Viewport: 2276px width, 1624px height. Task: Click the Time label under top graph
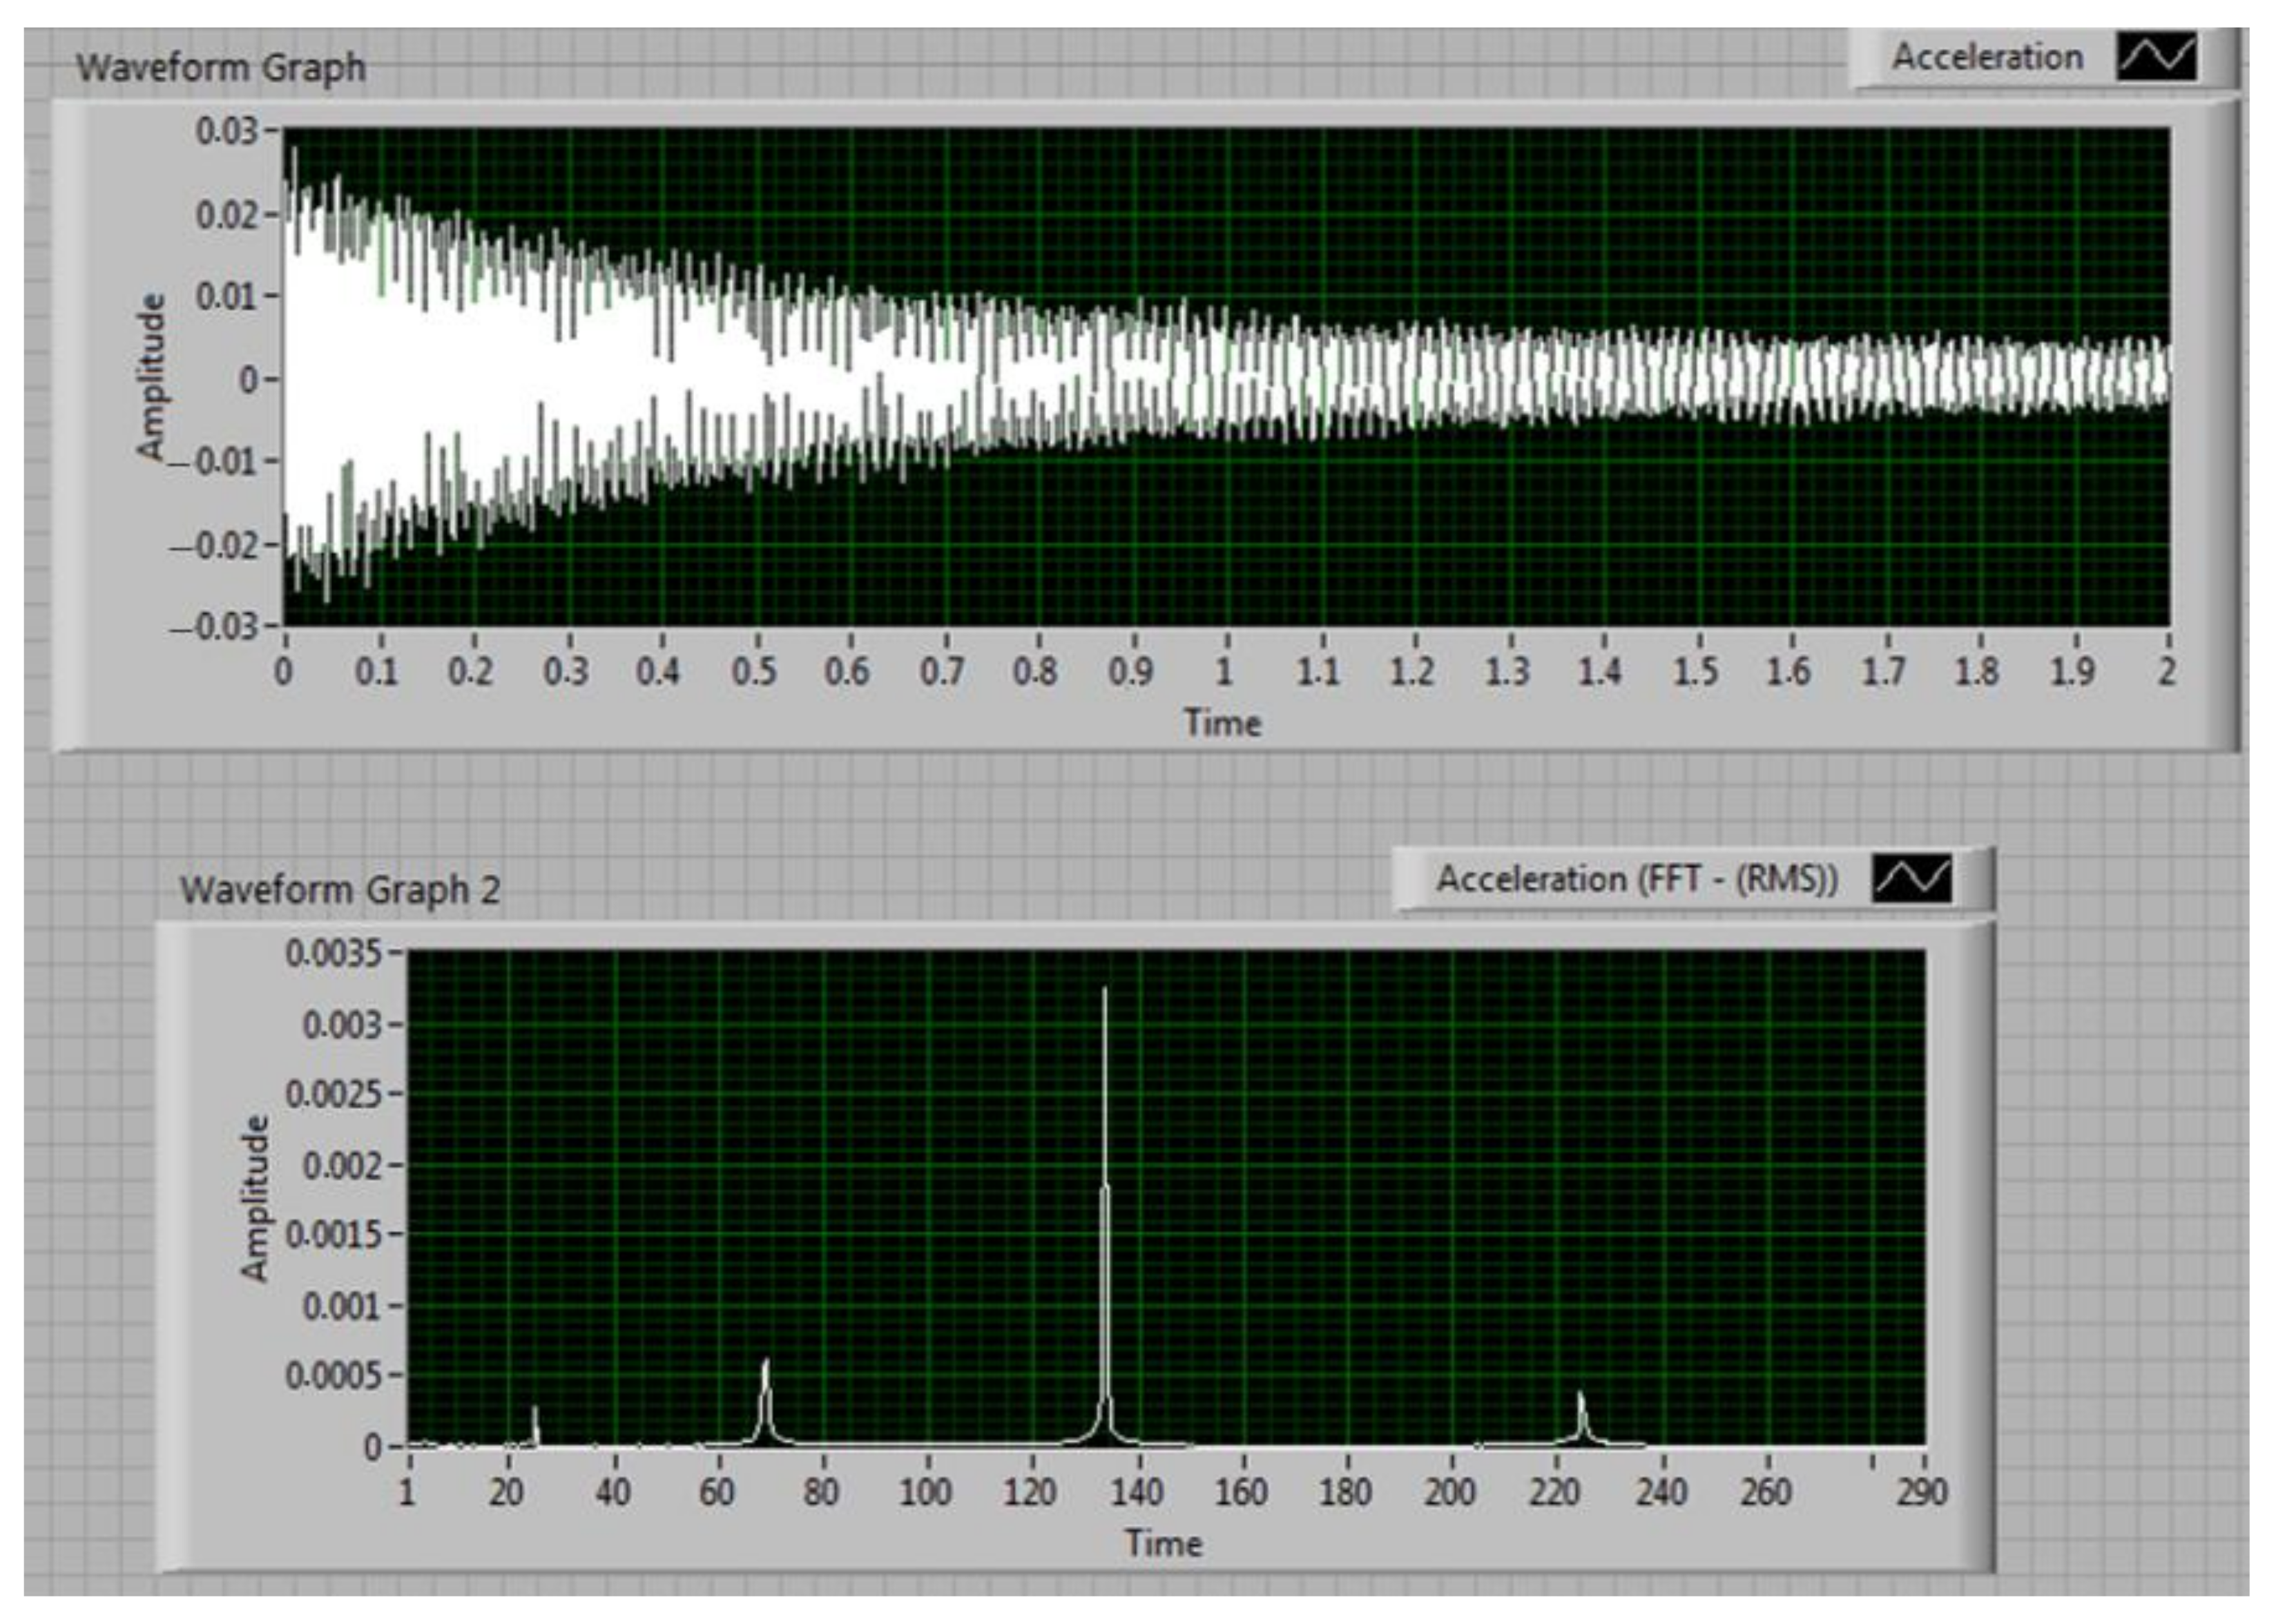pos(1222,723)
